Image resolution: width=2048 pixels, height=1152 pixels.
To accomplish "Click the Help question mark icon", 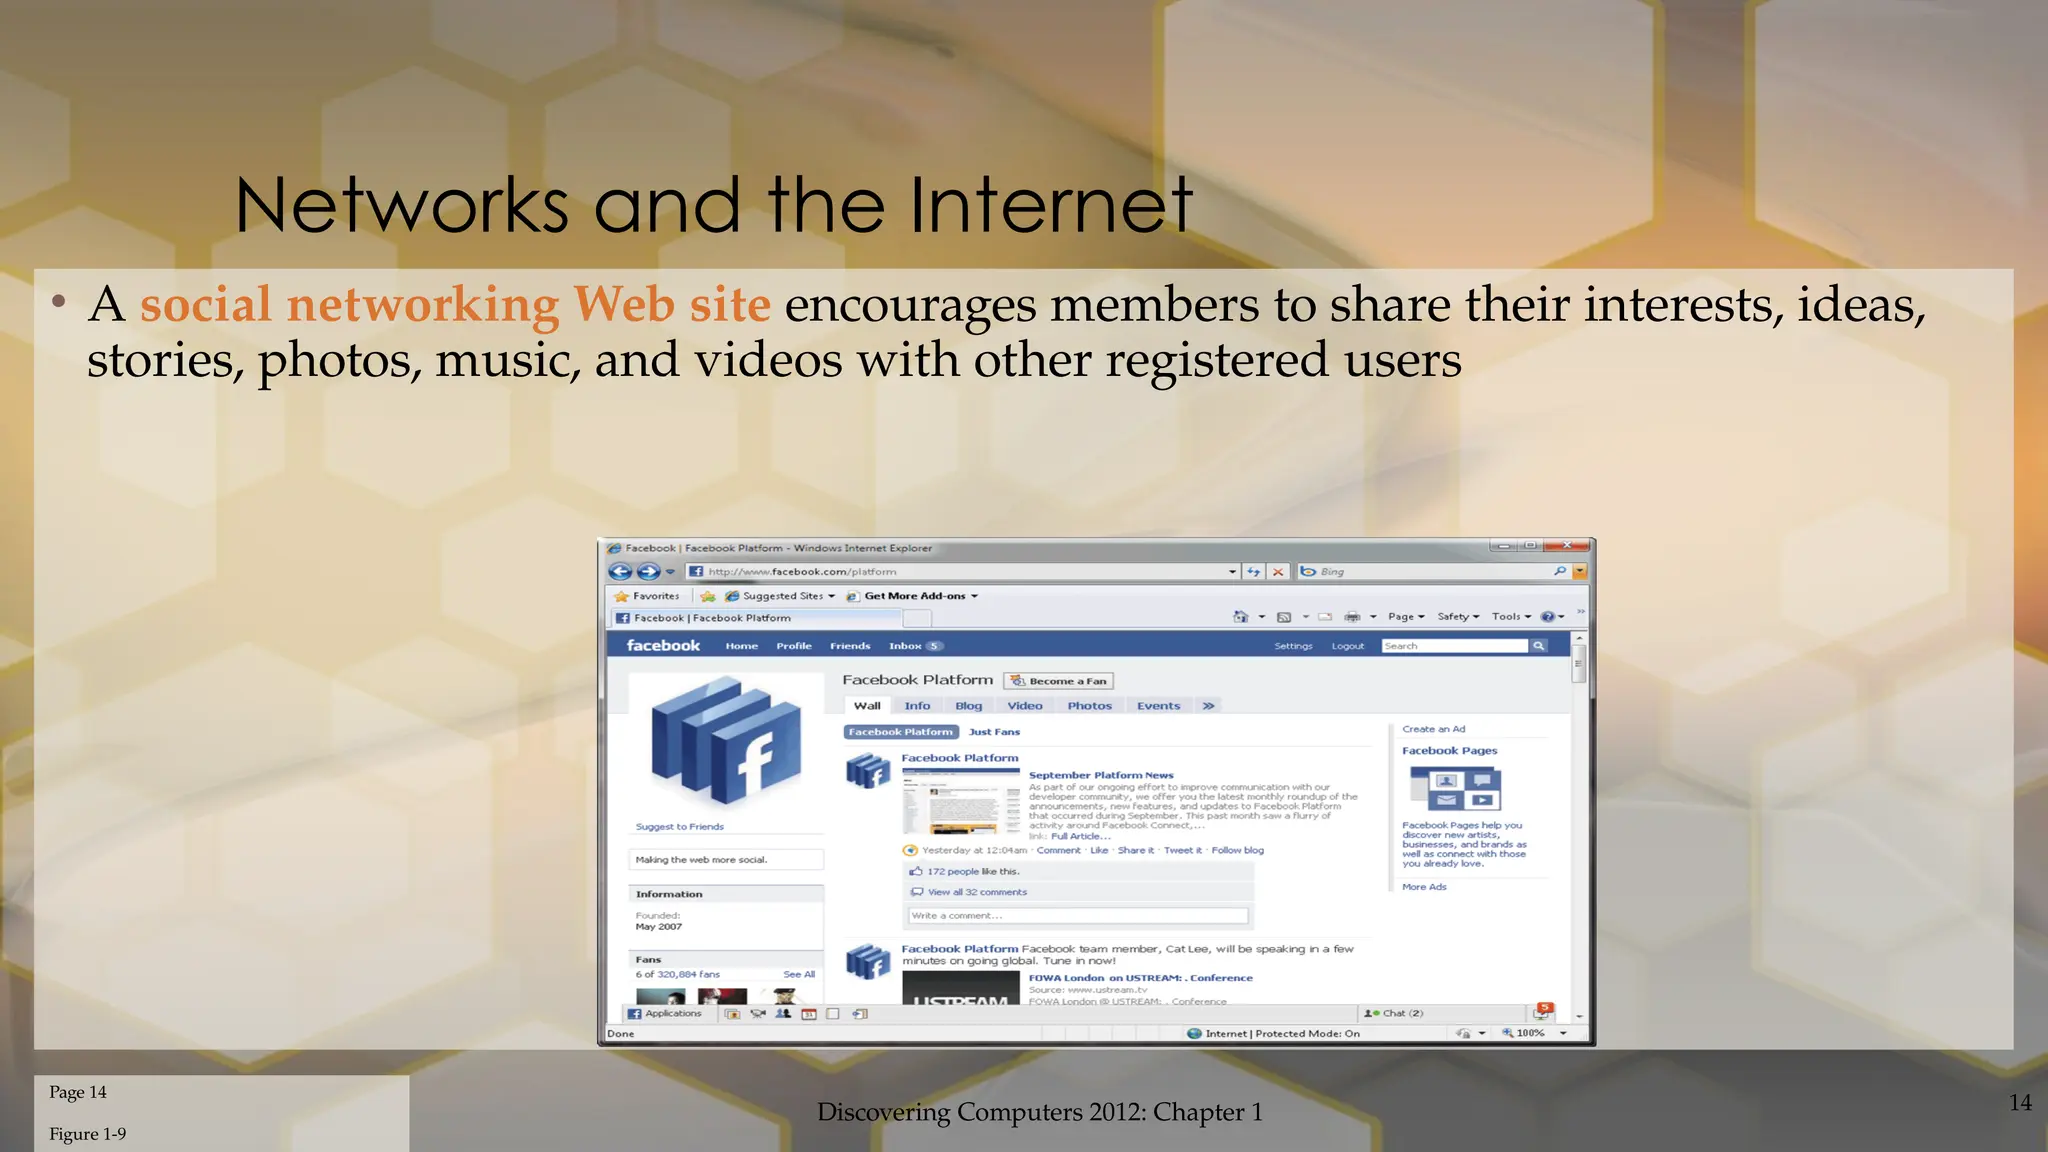I will point(1548,617).
